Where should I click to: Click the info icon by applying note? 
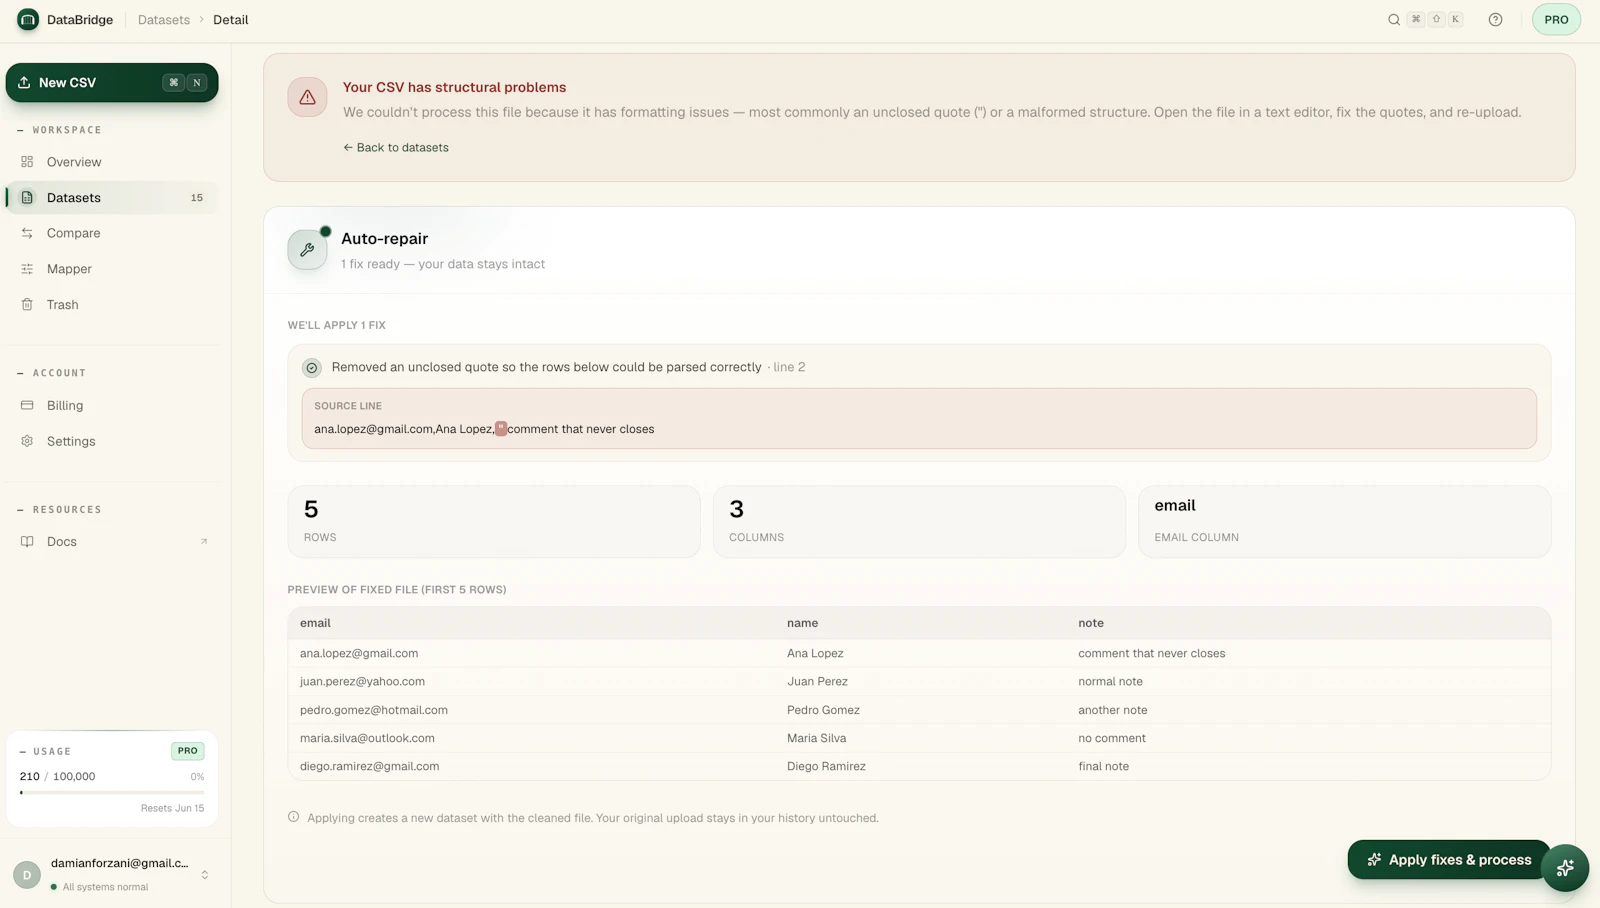[x=294, y=817]
